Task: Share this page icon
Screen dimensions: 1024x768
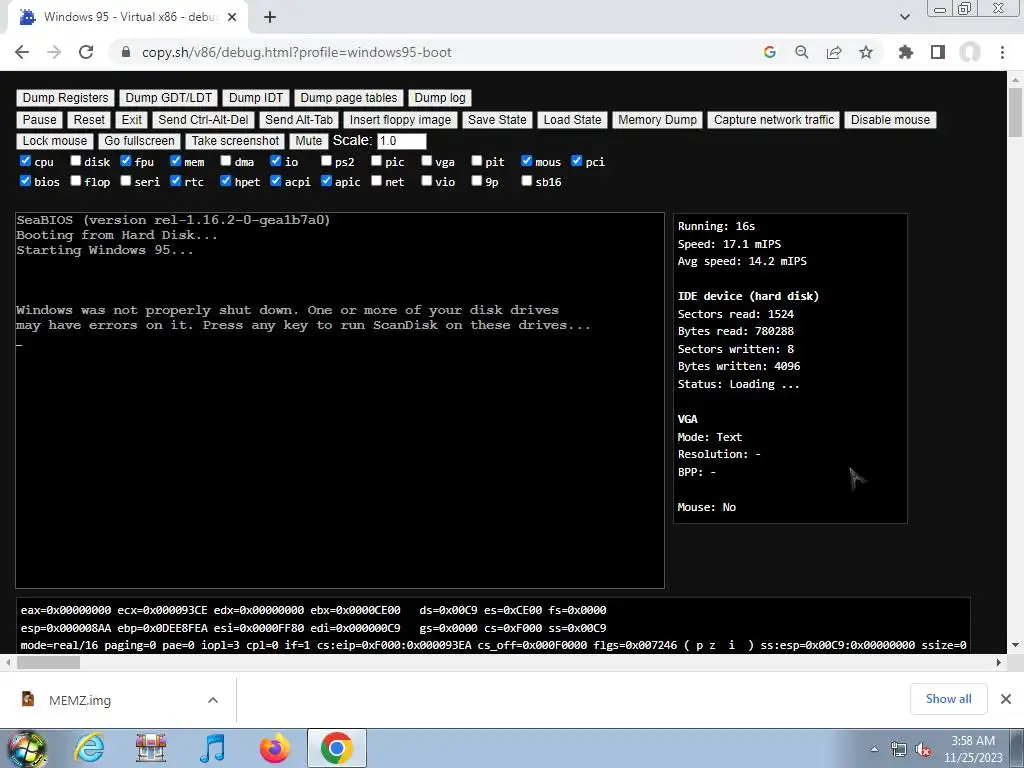Action: (x=834, y=52)
